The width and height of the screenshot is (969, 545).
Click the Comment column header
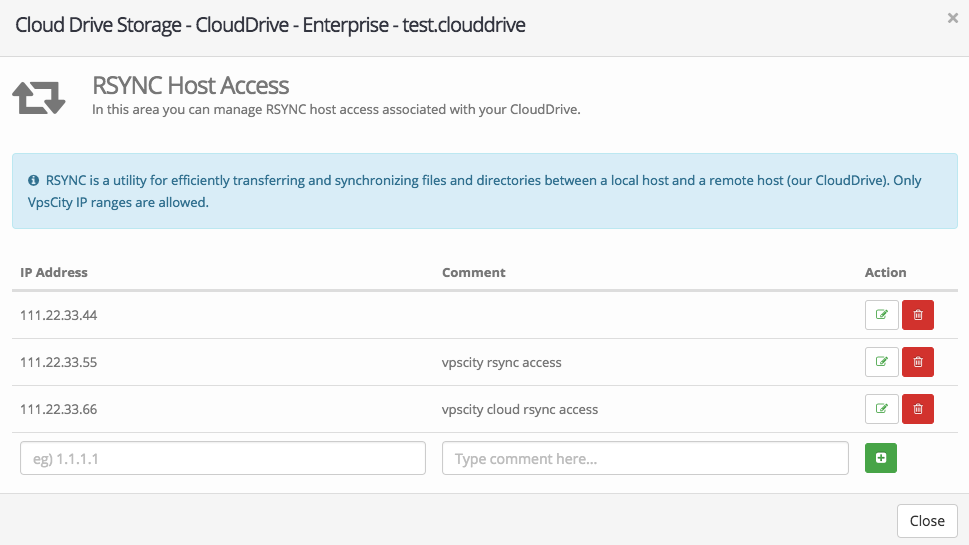(474, 272)
